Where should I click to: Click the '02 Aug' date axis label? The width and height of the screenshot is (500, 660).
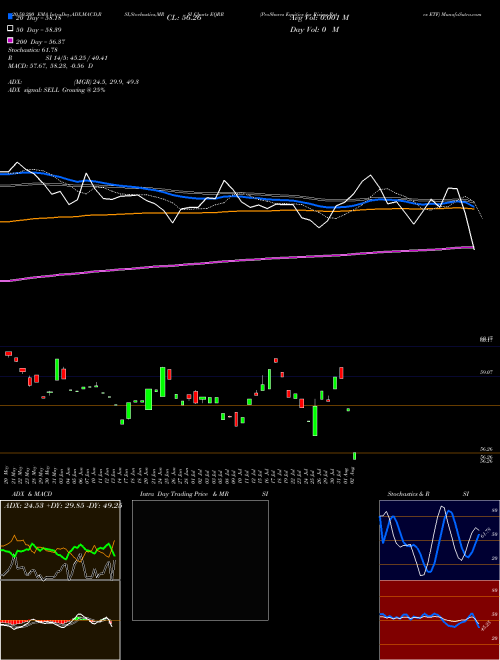pos(353,475)
